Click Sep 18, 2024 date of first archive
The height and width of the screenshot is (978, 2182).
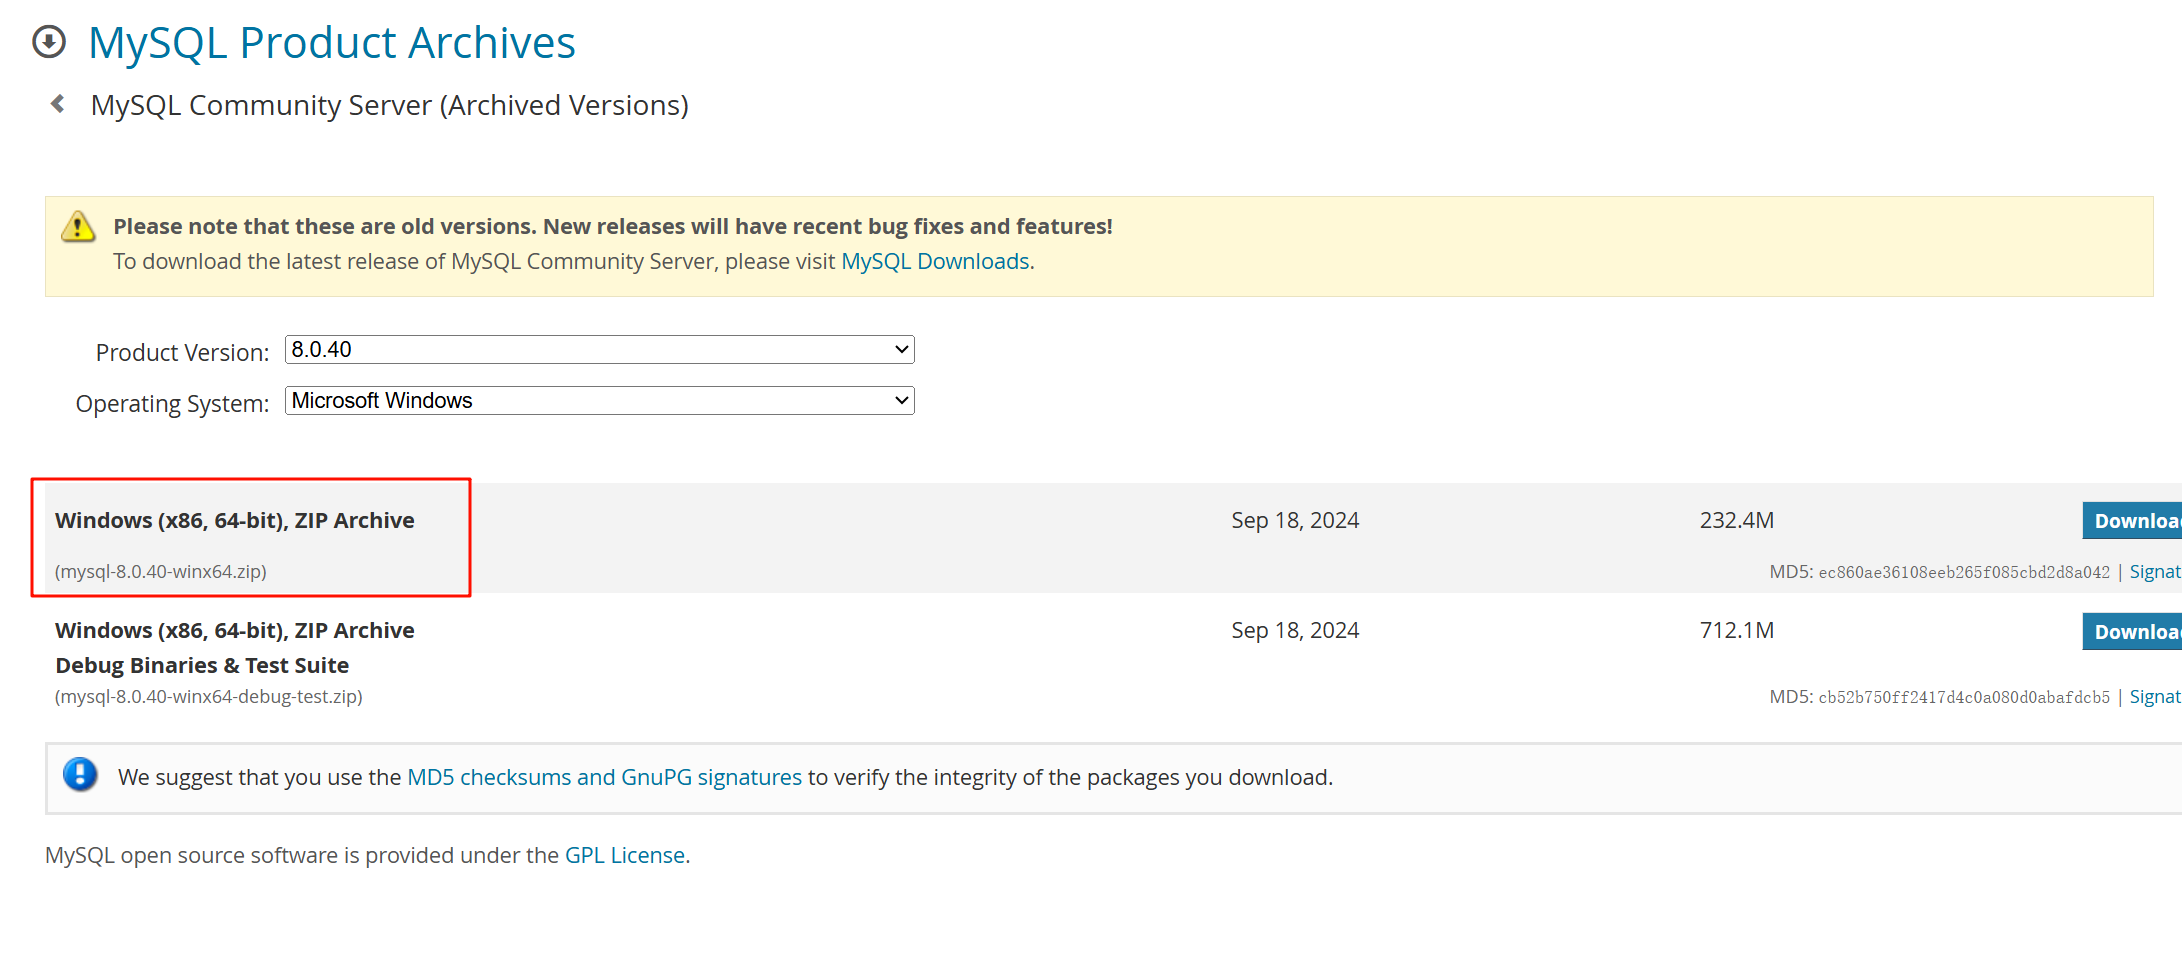click(x=1295, y=520)
